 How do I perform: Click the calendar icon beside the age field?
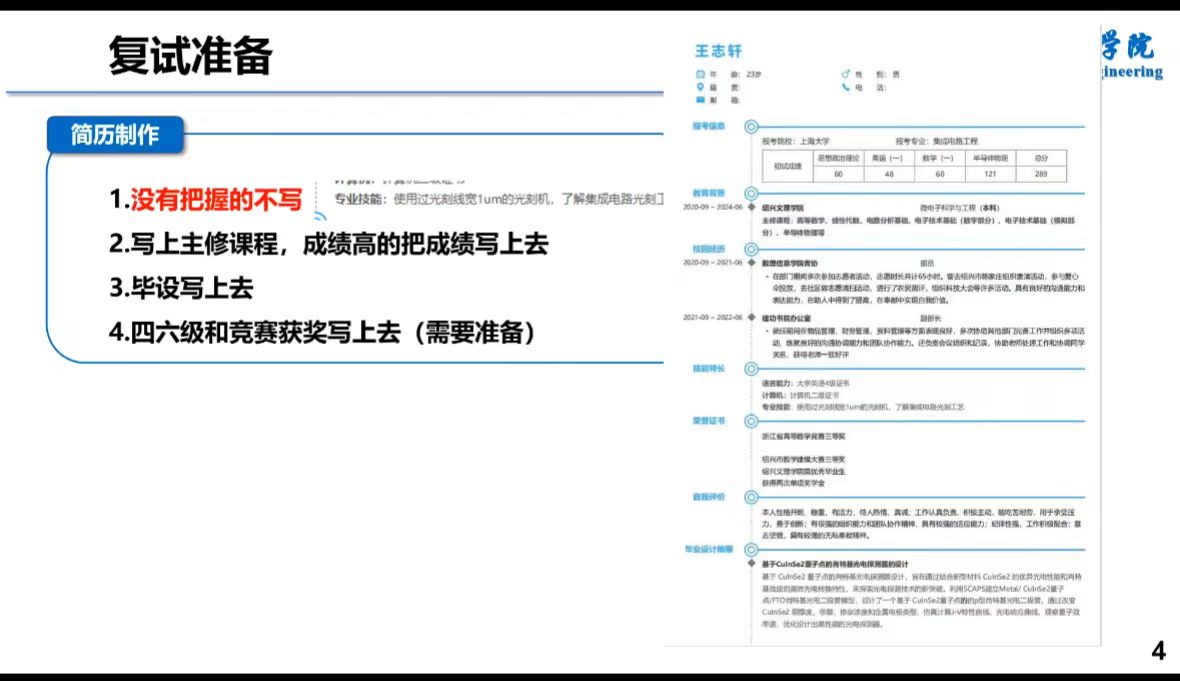pos(700,74)
